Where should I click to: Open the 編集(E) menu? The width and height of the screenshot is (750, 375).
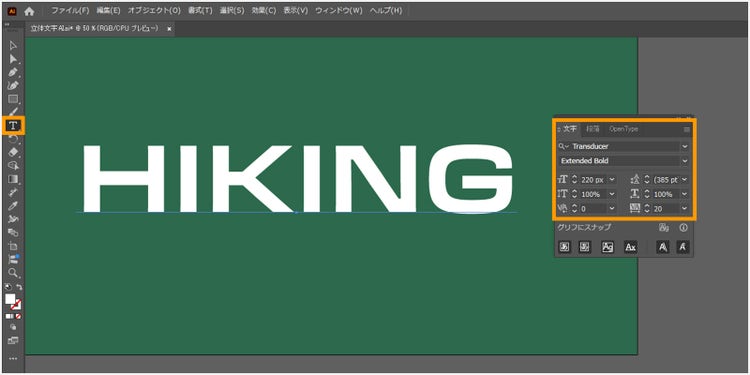108,11
